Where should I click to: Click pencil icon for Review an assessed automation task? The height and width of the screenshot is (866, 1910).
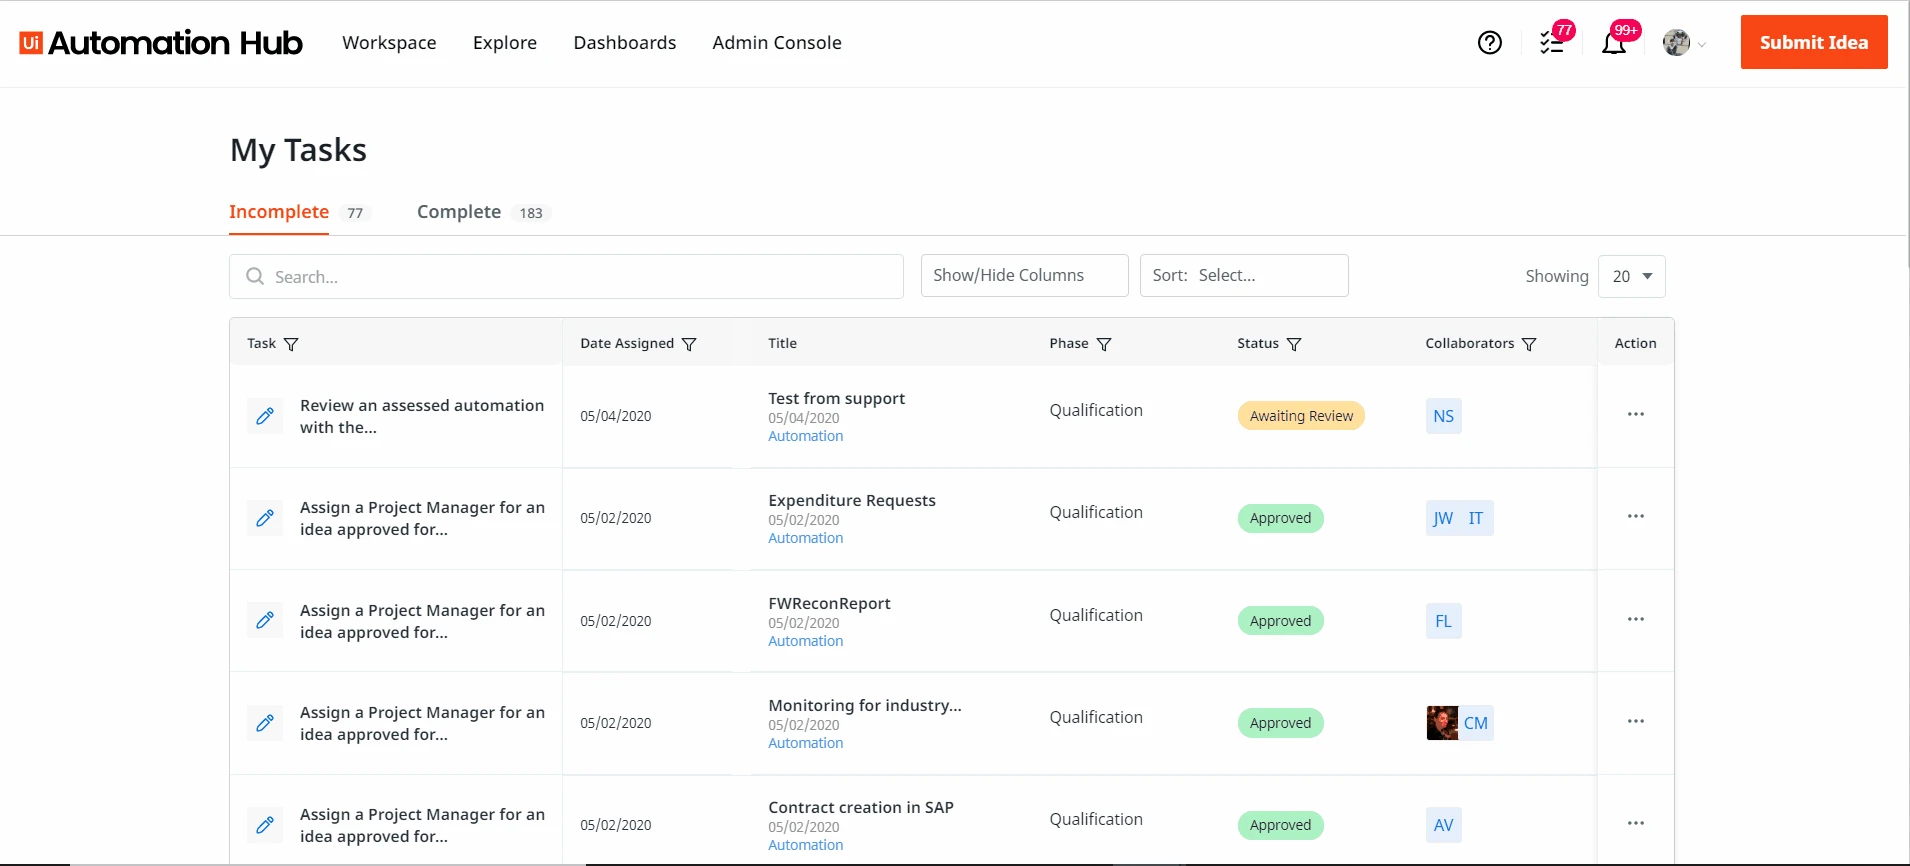point(265,416)
